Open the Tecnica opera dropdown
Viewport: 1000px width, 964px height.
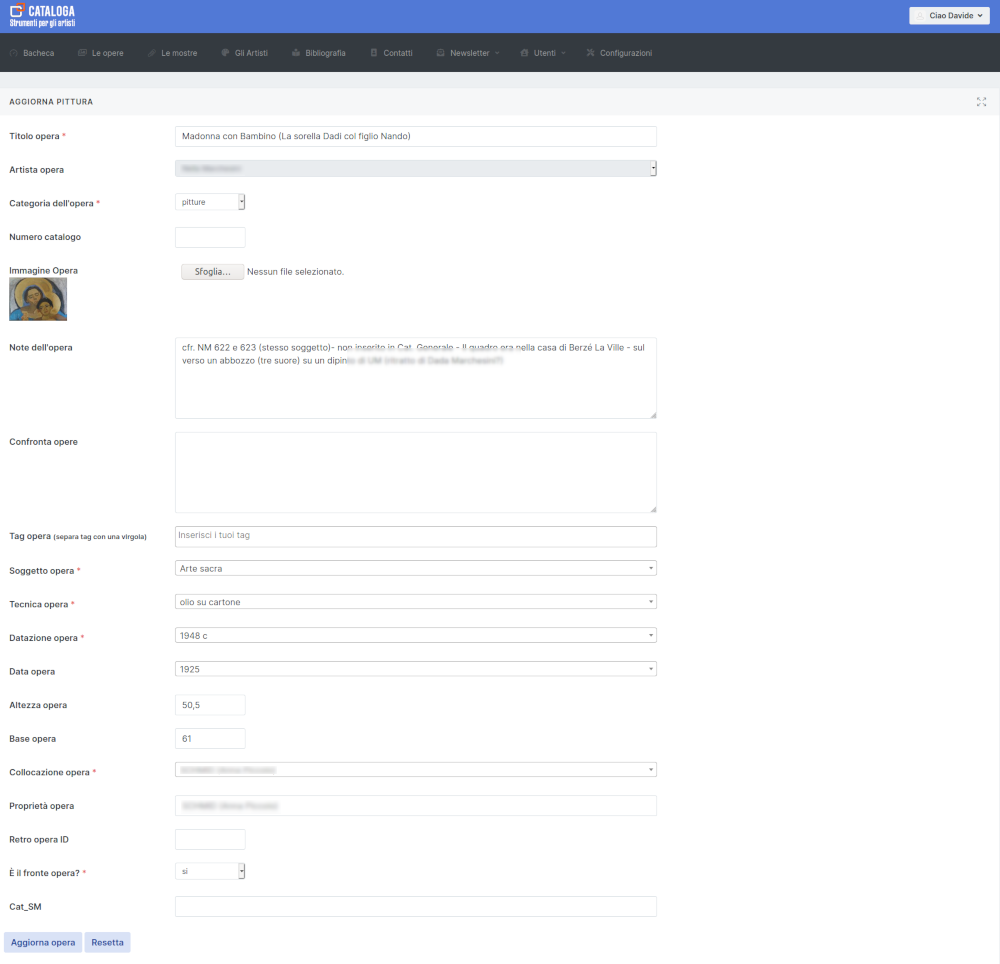click(416, 602)
